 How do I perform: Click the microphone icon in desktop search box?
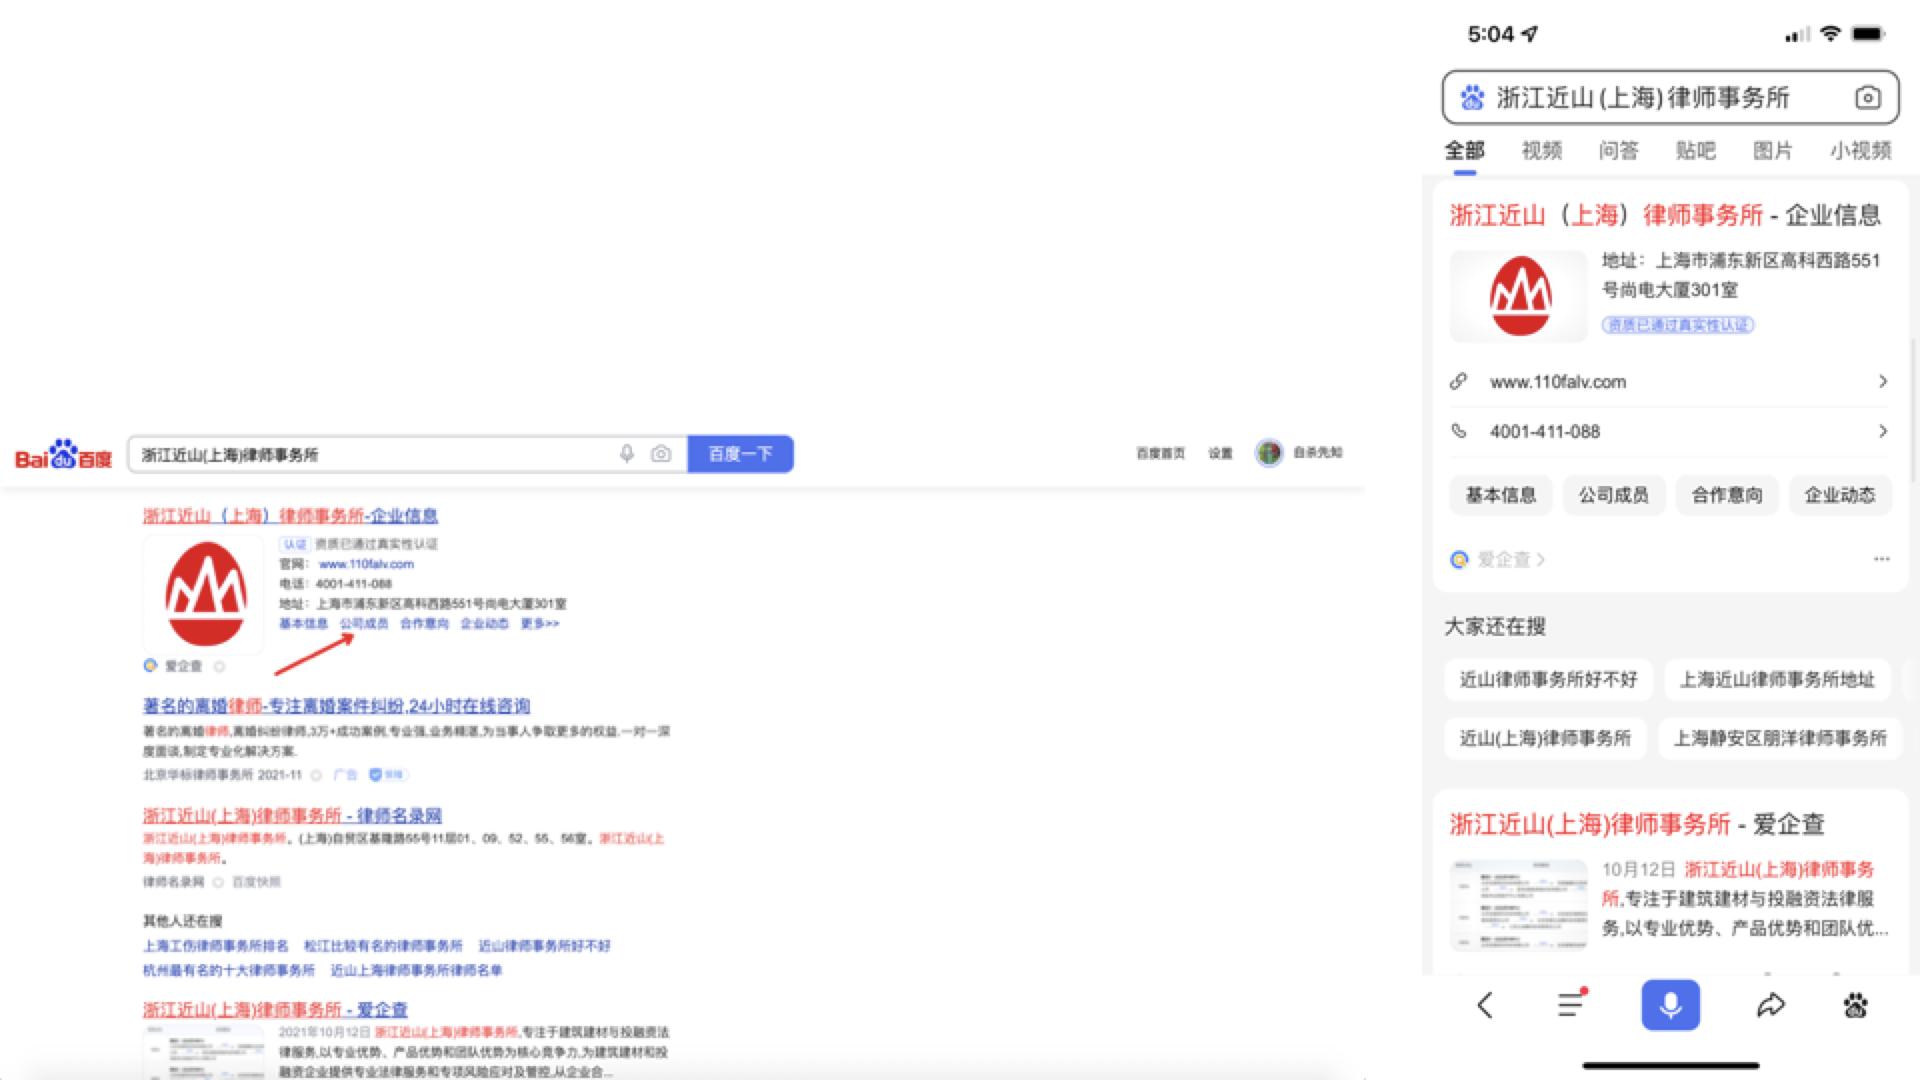pos(627,454)
